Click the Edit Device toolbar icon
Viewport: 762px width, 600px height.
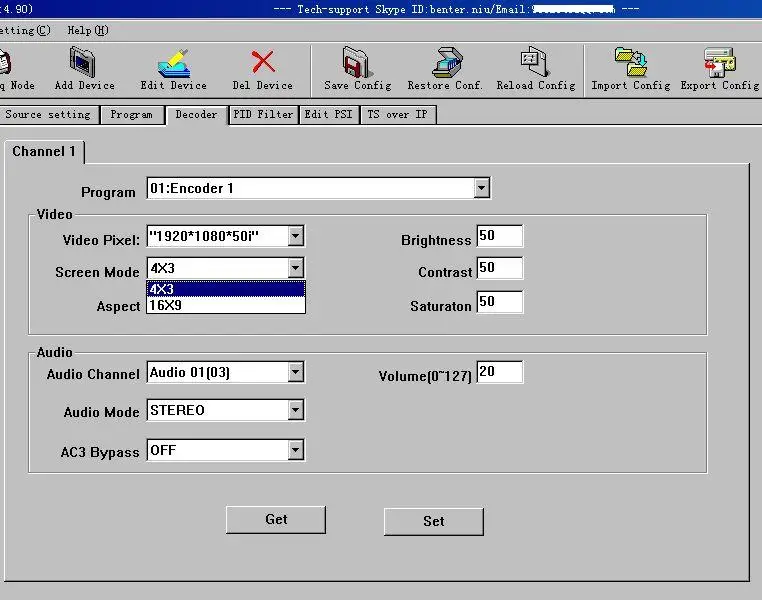(173, 63)
